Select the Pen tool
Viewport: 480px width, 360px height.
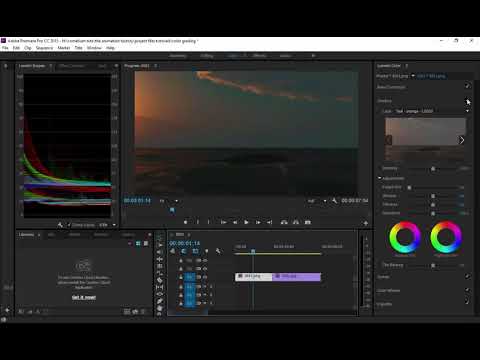[x=160, y=301]
